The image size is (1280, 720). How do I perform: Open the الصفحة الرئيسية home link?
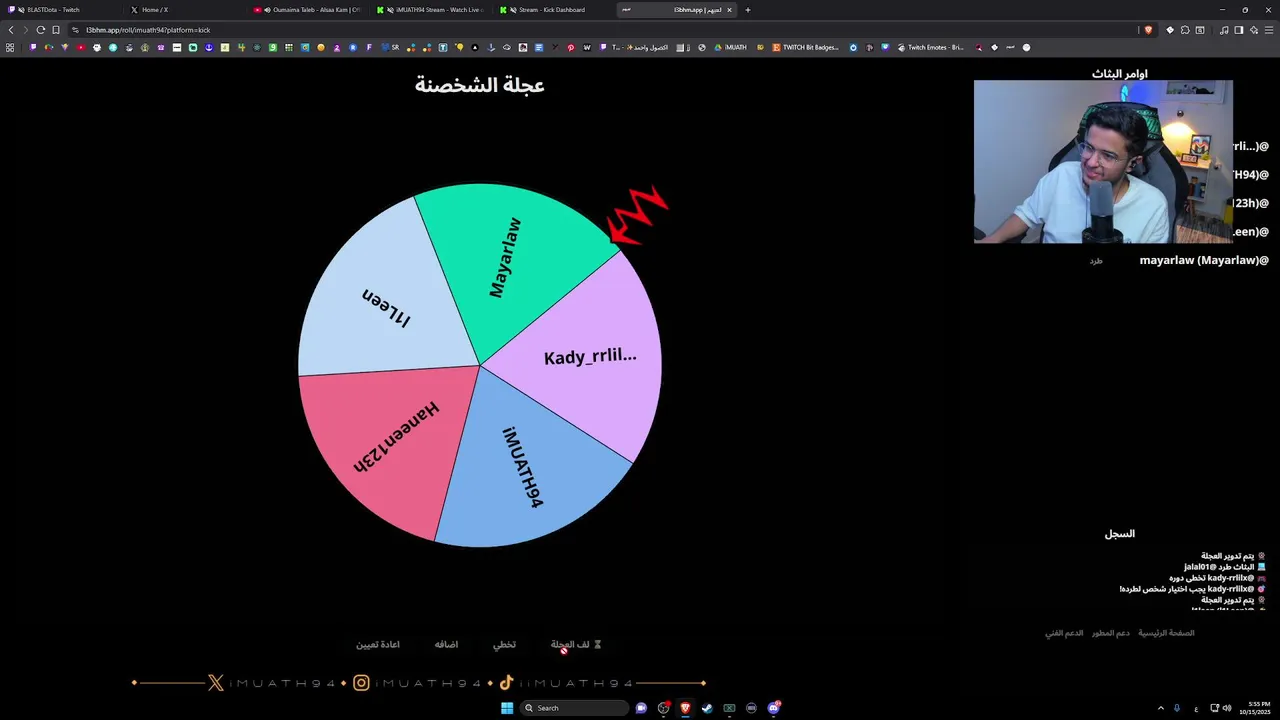point(1166,633)
